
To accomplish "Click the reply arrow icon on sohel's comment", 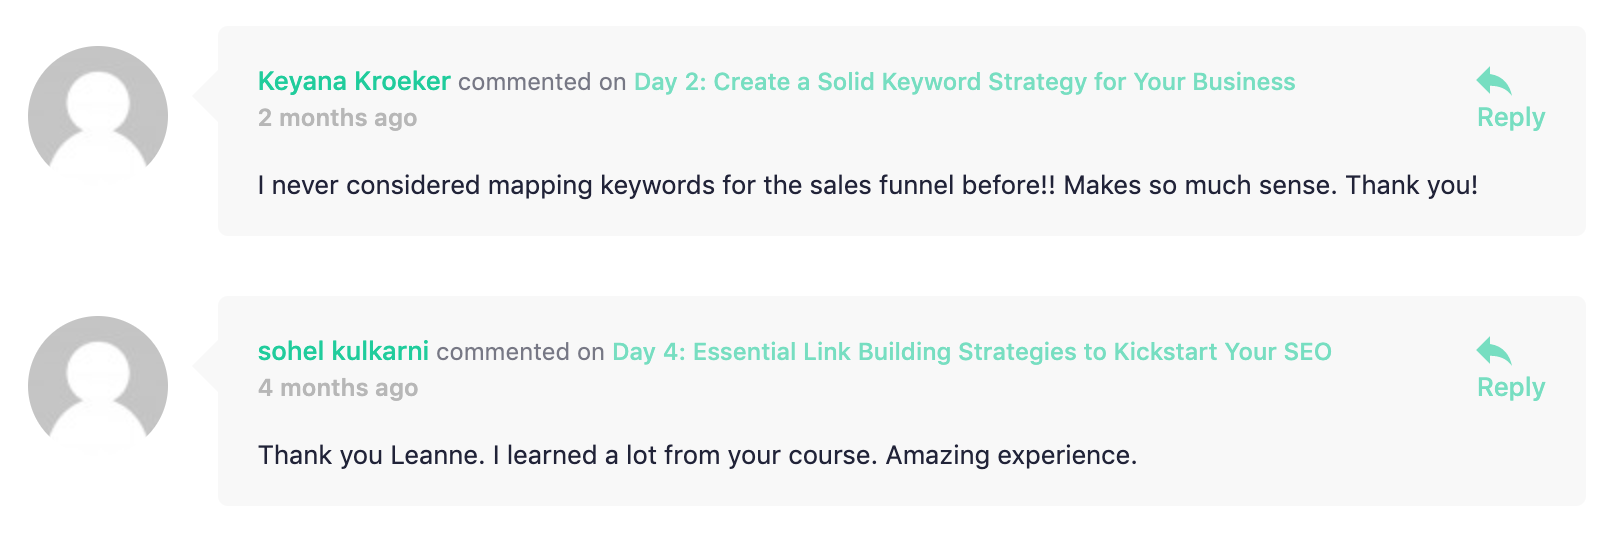I will tap(1493, 351).
